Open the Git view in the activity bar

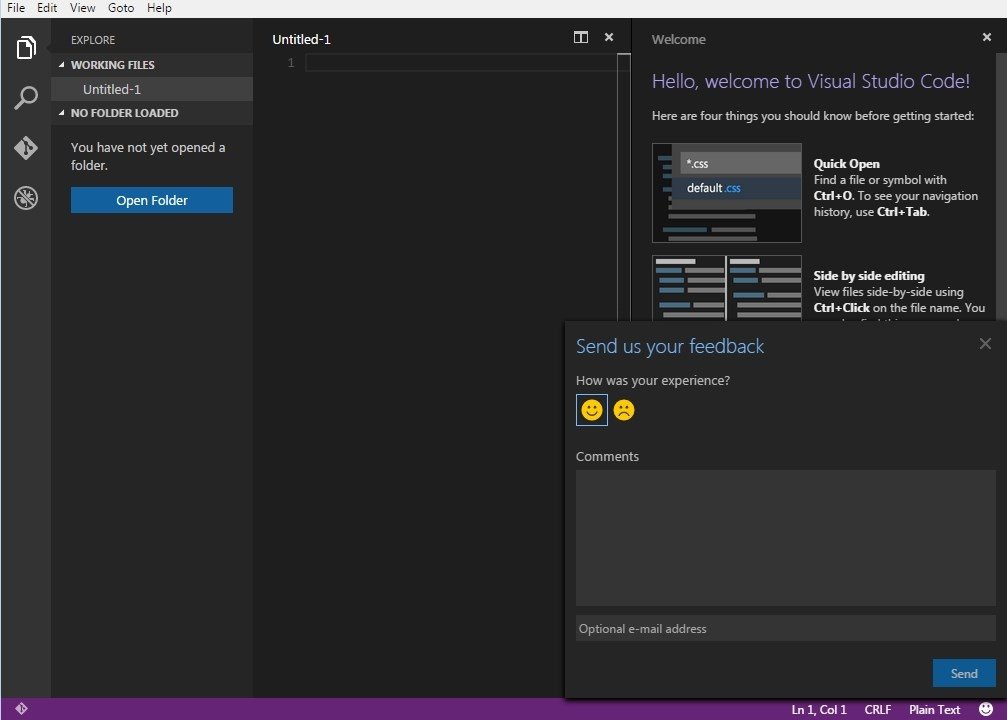(x=25, y=147)
